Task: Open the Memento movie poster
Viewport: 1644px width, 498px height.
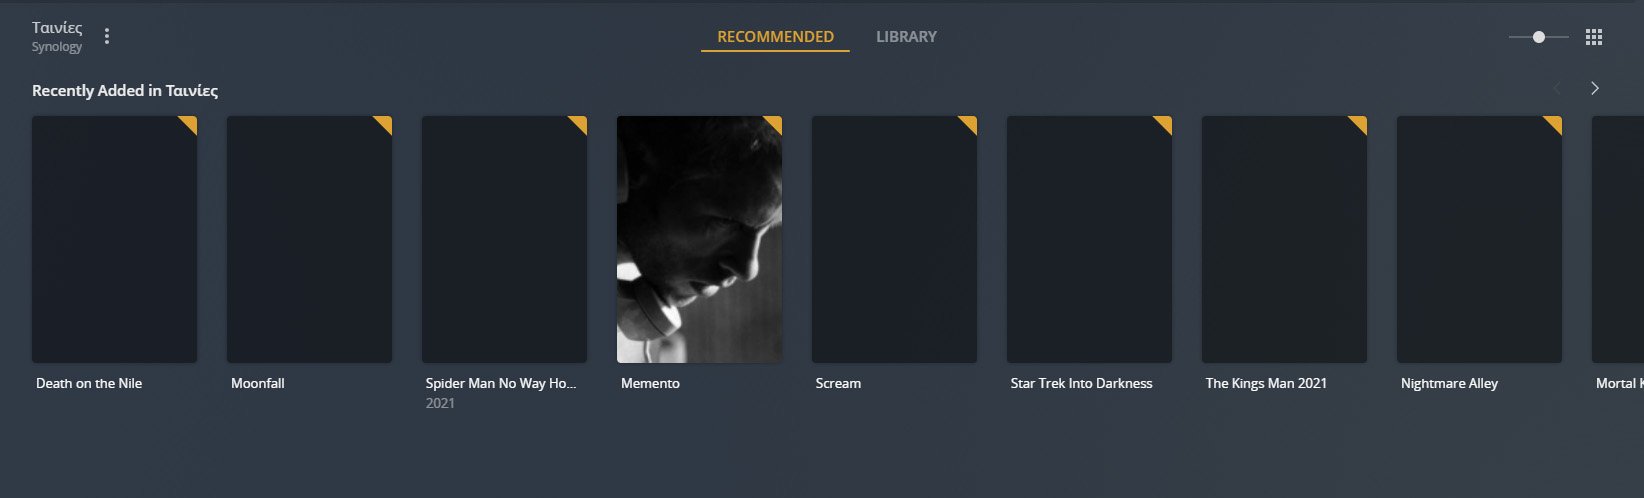Action: (x=699, y=239)
